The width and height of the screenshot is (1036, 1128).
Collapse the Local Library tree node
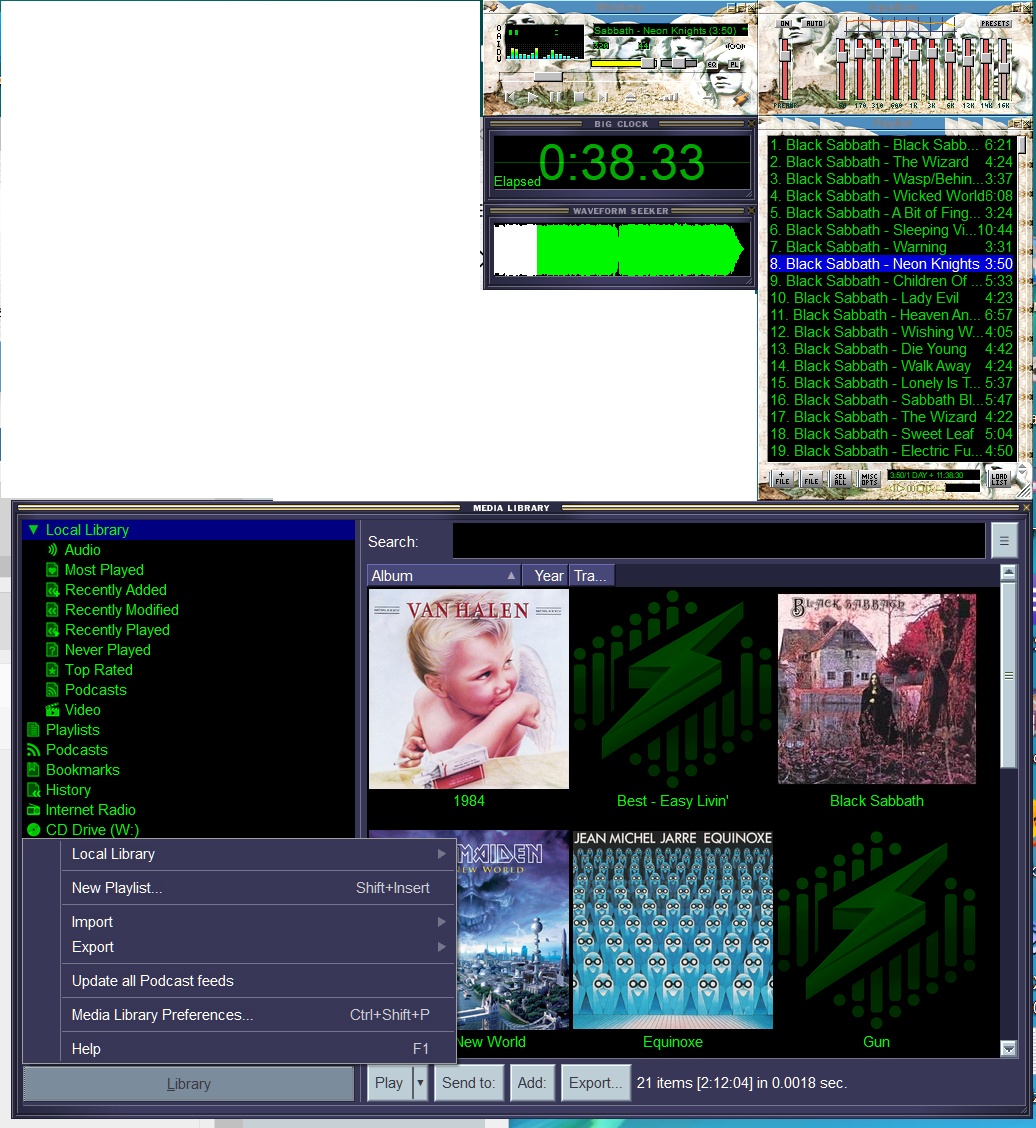(33, 529)
